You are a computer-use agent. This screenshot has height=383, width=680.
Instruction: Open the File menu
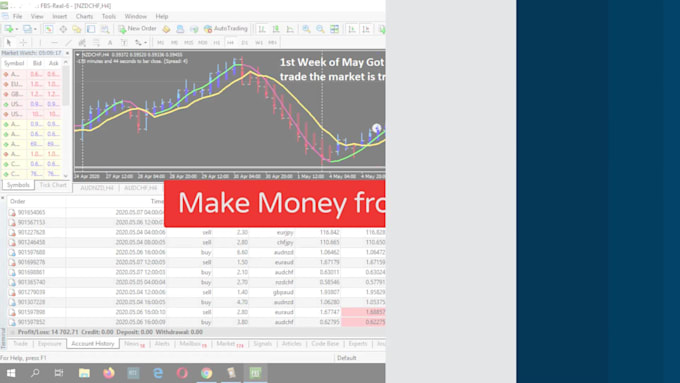click(17, 16)
